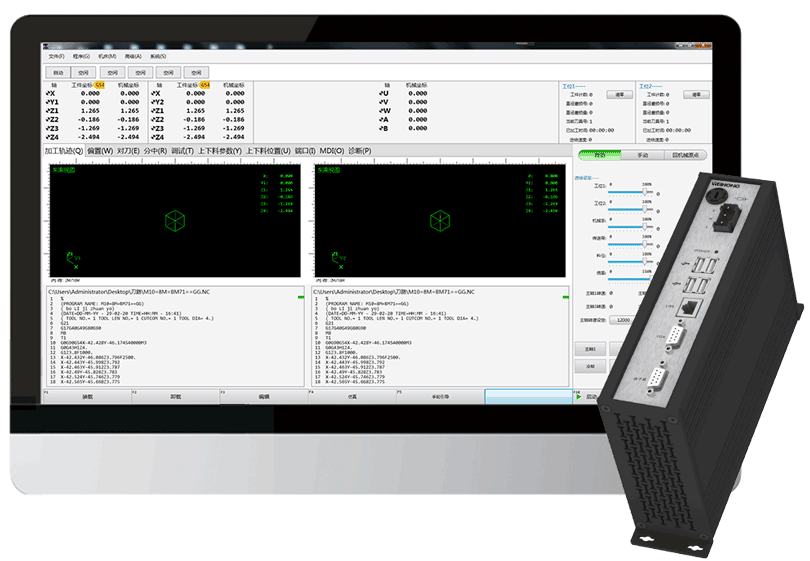Open the 机床(M) menu
This screenshot has width=810, height=561.
tap(107, 56)
